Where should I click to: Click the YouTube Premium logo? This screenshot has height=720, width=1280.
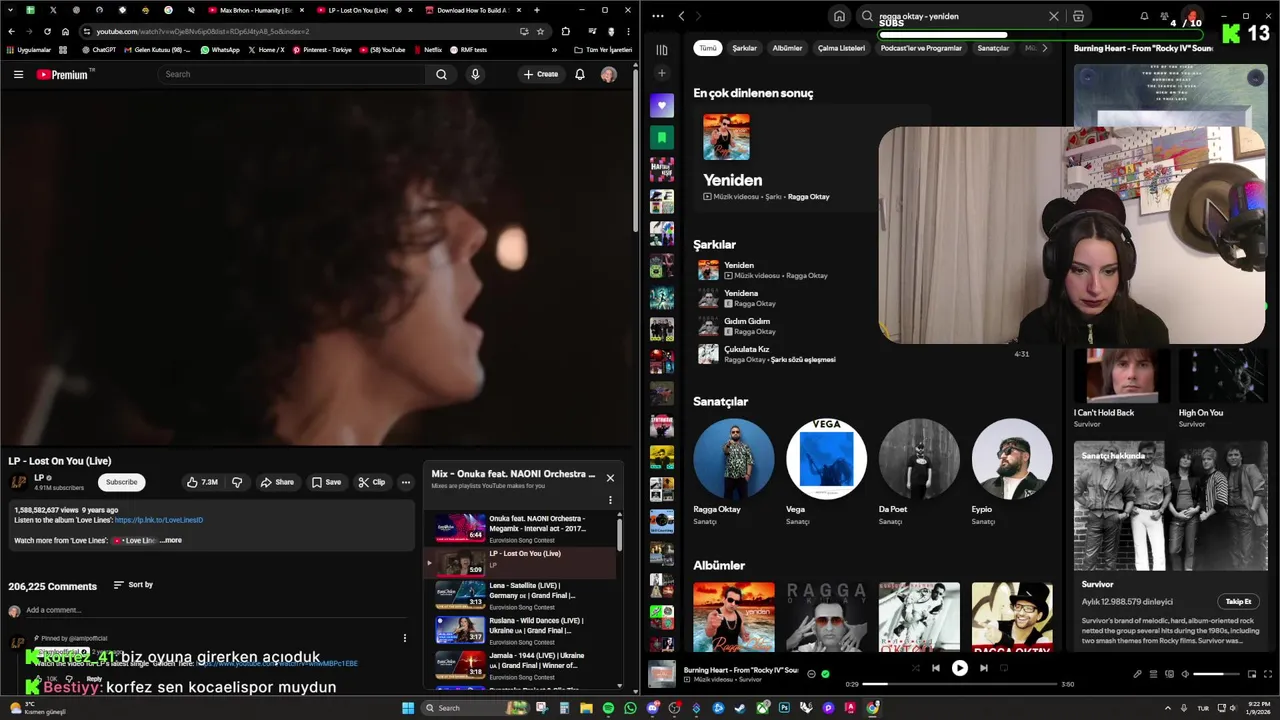(x=62, y=74)
